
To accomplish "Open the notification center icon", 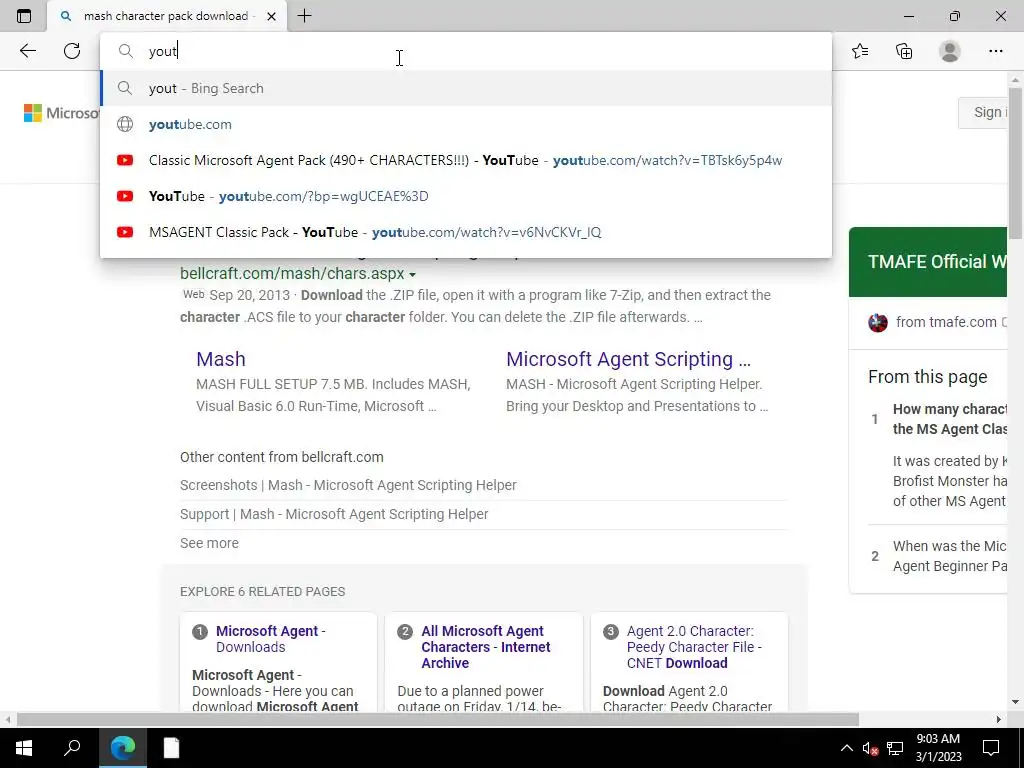I will 991,748.
